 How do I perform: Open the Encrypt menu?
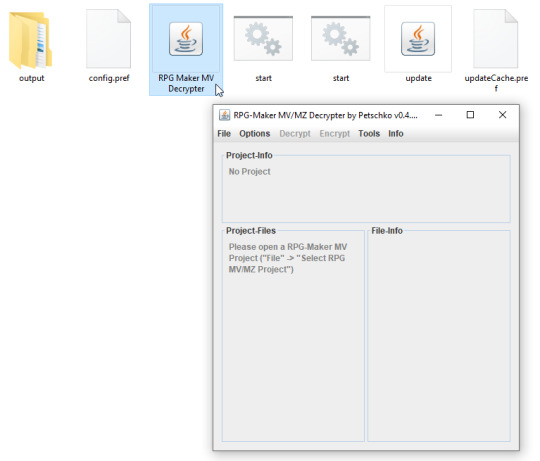click(x=334, y=134)
